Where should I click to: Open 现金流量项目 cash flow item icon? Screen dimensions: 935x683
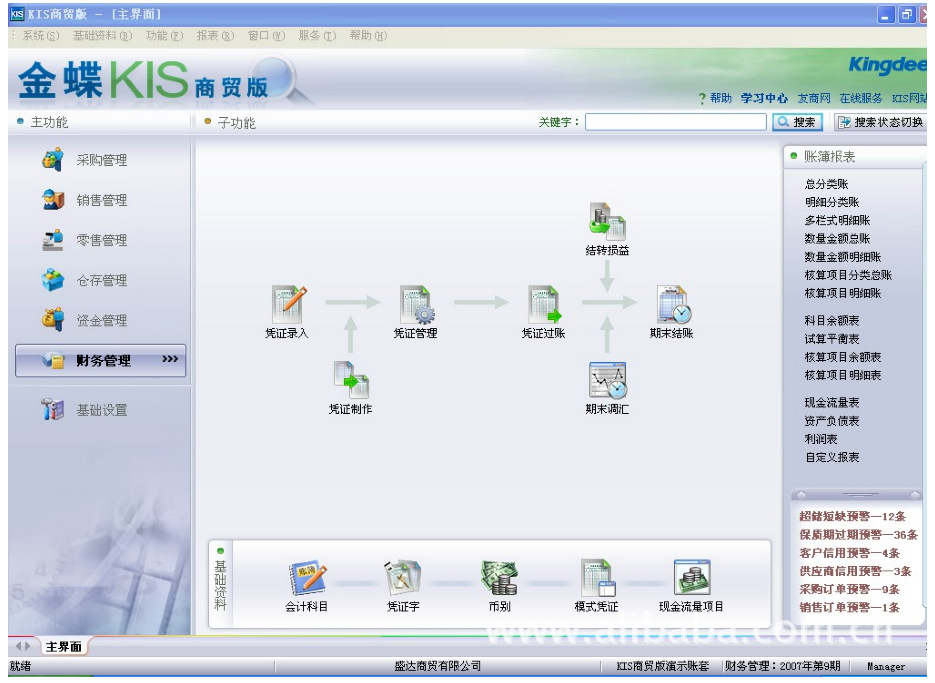(x=692, y=577)
